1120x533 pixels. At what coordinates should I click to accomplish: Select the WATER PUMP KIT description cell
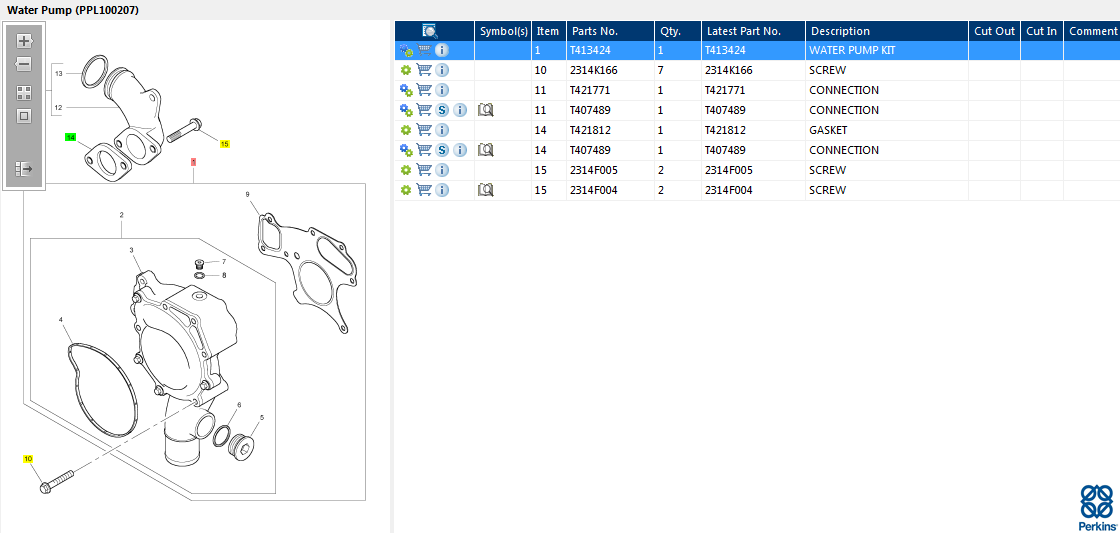pyautogui.click(x=887, y=50)
